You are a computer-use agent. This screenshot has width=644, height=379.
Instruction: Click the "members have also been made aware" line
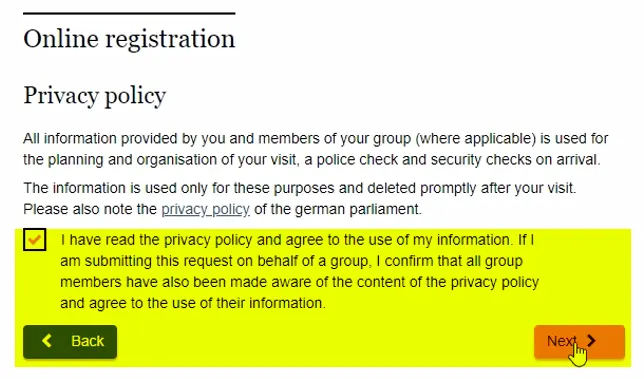coord(299,283)
